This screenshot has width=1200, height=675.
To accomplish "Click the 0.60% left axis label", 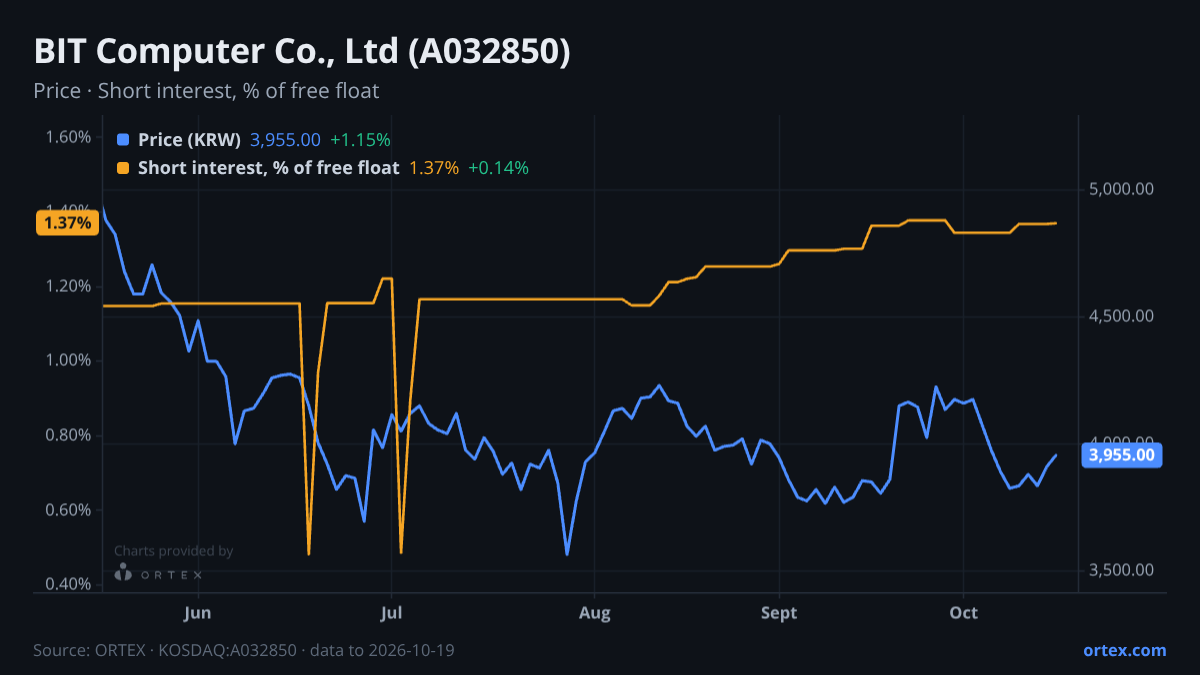I will point(68,510).
